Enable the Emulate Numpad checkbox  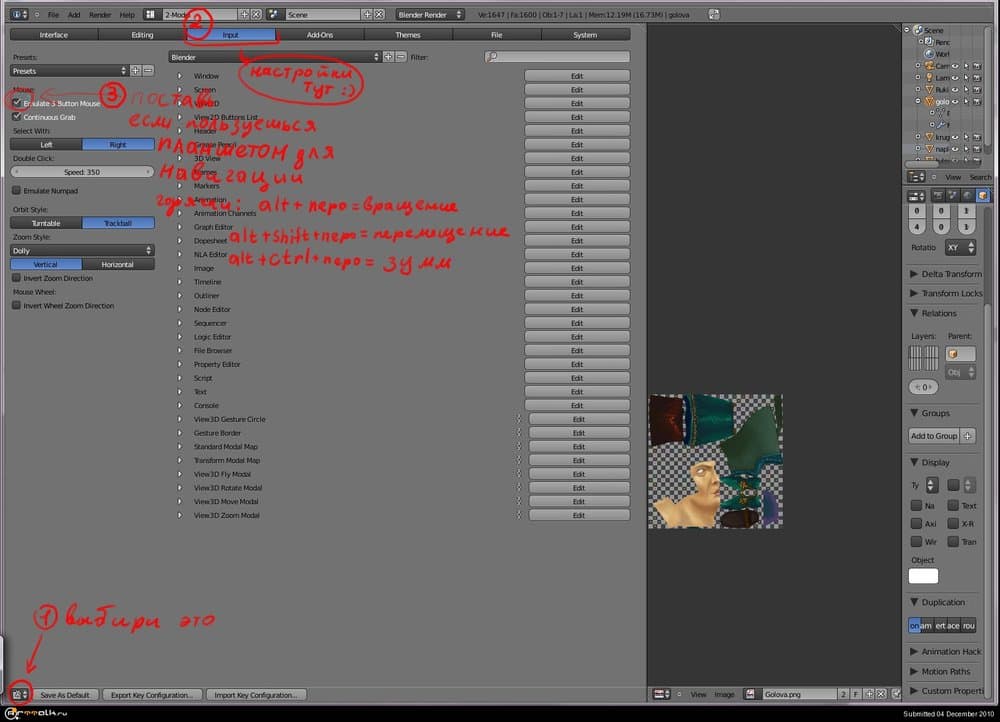pyautogui.click(x=16, y=190)
